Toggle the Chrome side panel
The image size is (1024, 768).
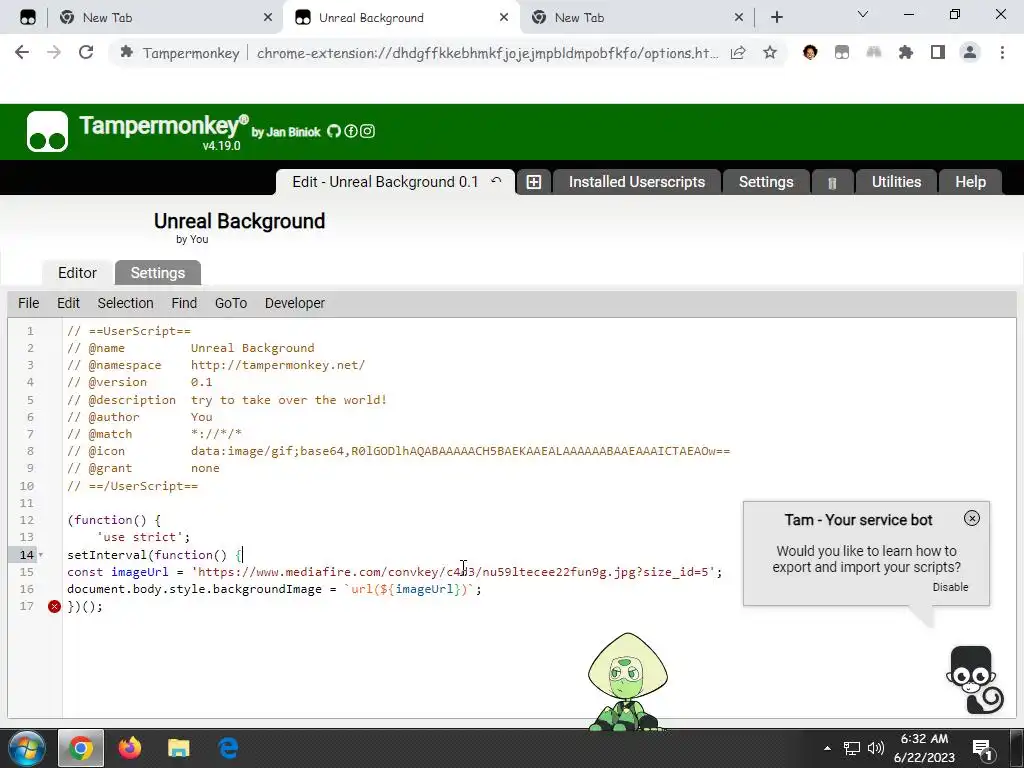[x=938, y=53]
